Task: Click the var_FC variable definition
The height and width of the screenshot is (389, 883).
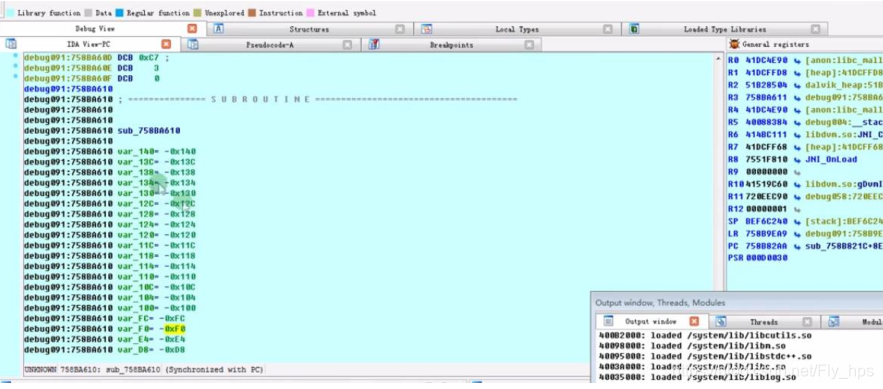Action: (151, 319)
